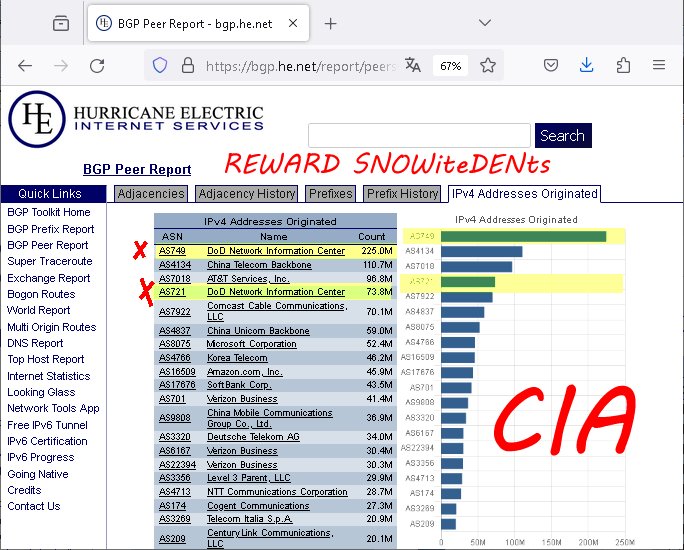Click the browser forward arrow

pyautogui.click(x=61, y=66)
